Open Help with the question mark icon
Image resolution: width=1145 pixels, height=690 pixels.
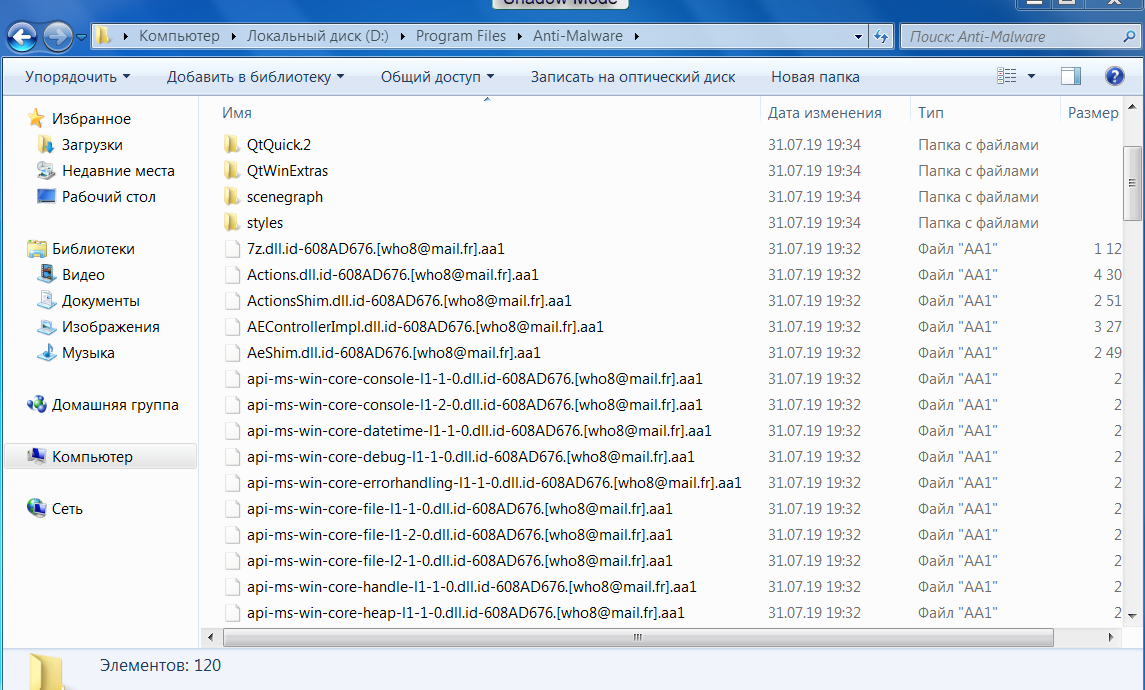(x=1114, y=76)
